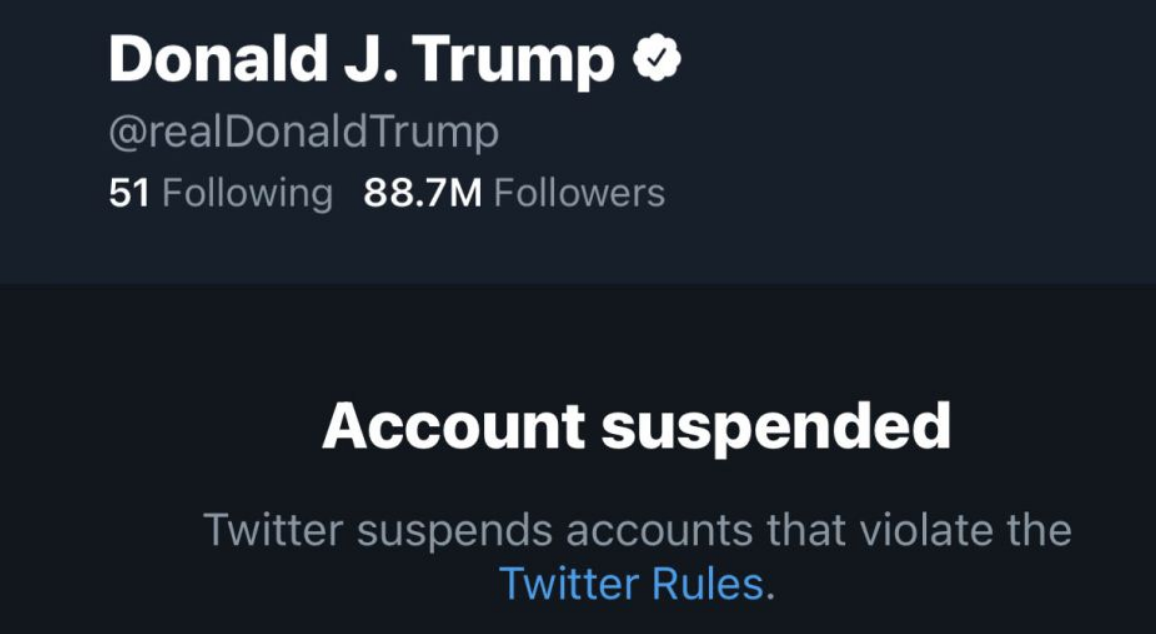The width and height of the screenshot is (1156, 634).
Task: Click the gray word Twitter starting sentence
Action: pyautogui.click(x=273, y=530)
